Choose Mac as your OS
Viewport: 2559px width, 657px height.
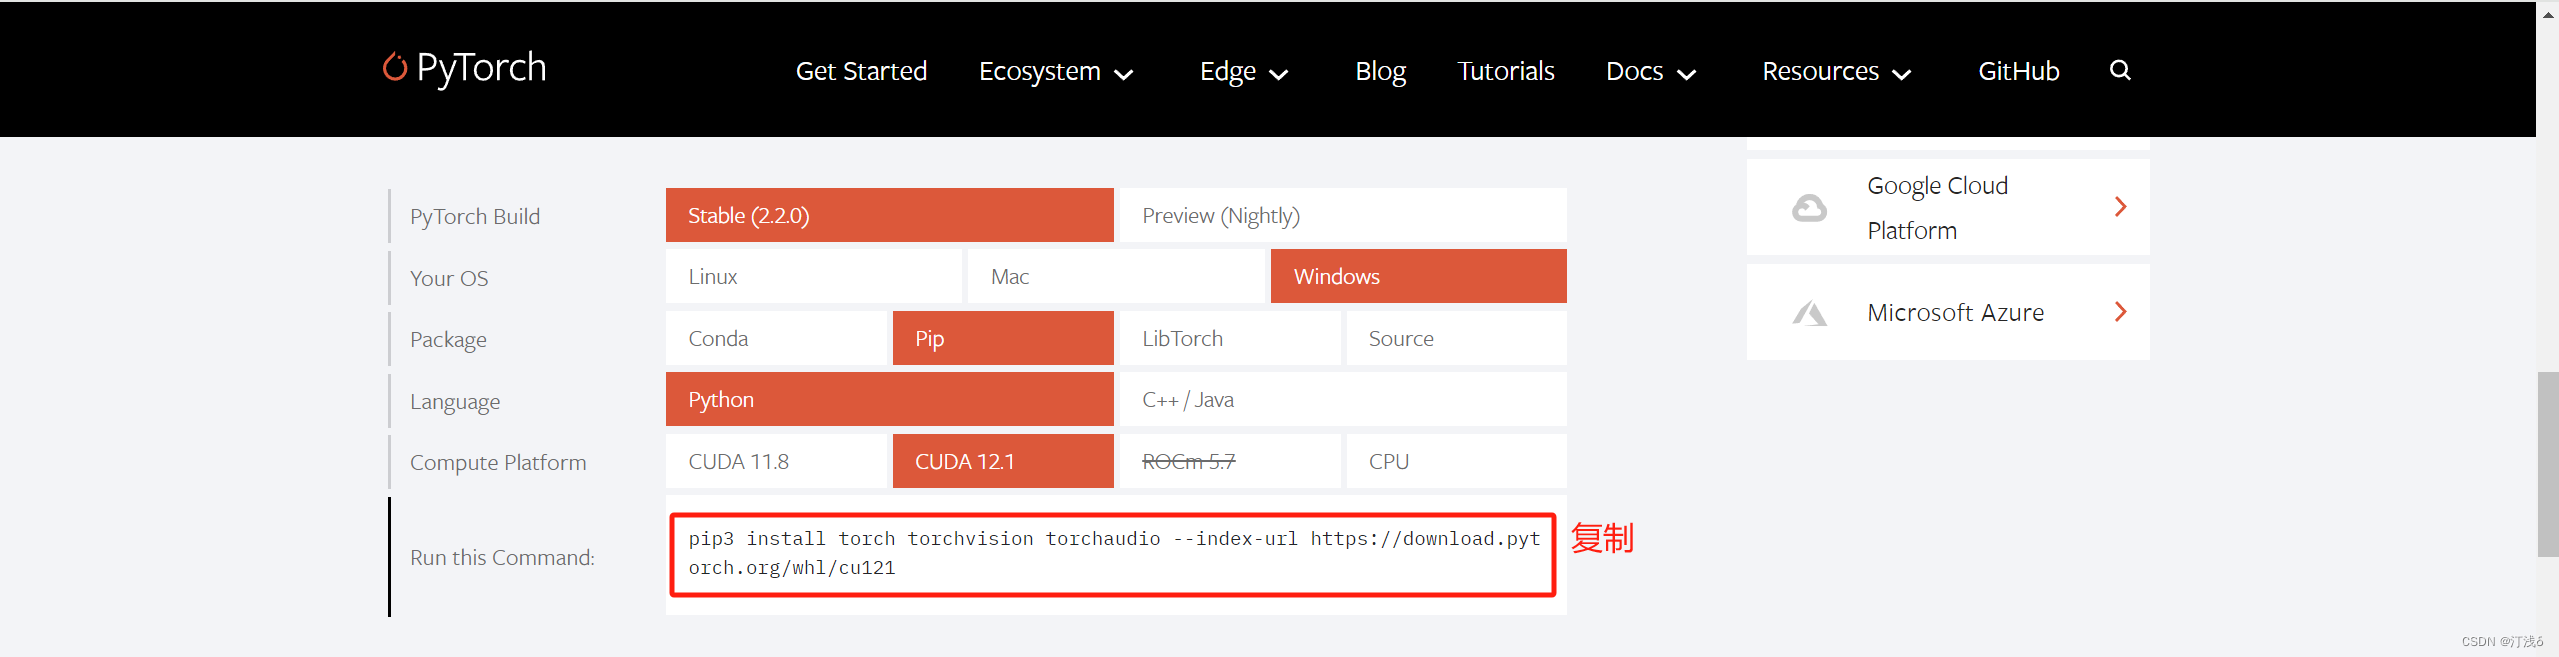point(1115,277)
